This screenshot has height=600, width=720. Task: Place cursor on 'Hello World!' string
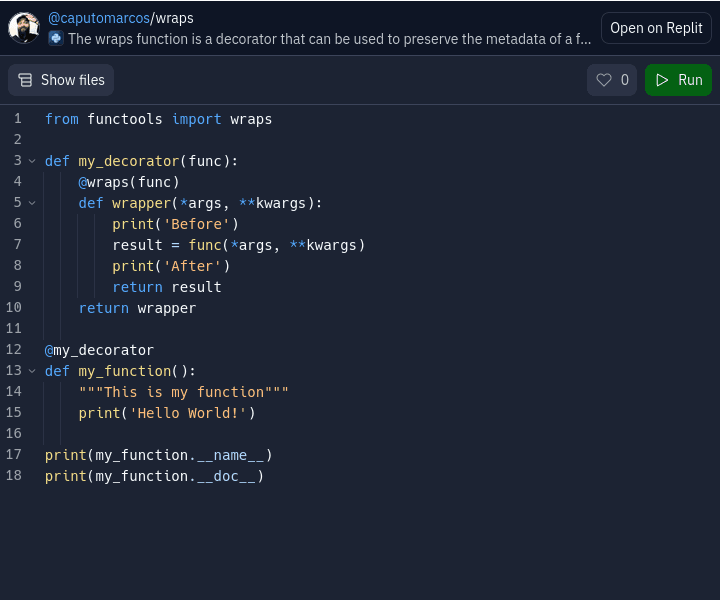pos(188,413)
